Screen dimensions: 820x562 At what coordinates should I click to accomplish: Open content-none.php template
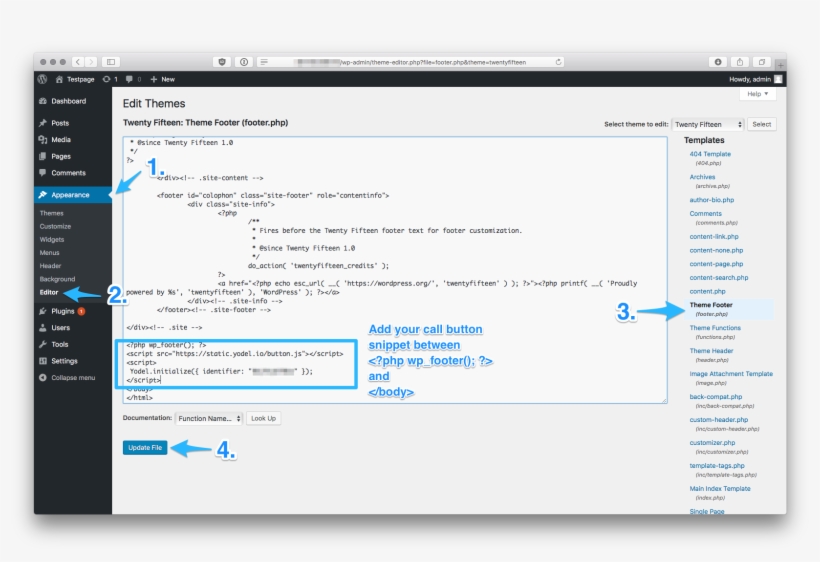click(716, 250)
